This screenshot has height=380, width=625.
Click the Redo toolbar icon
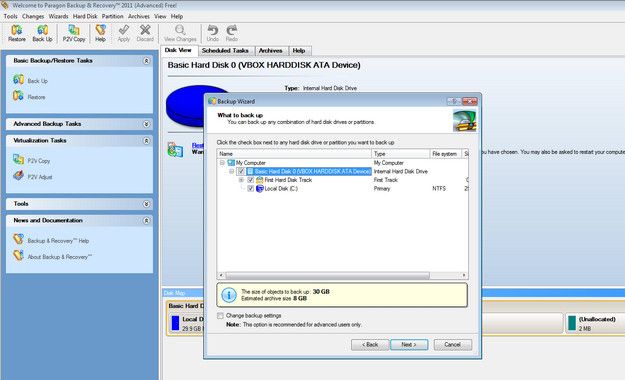[232, 30]
